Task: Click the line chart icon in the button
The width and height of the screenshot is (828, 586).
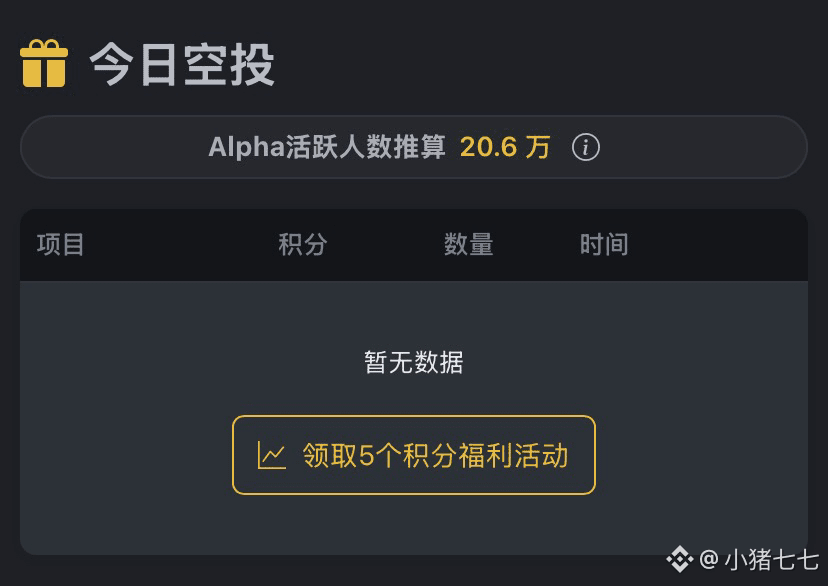Action: (271, 456)
